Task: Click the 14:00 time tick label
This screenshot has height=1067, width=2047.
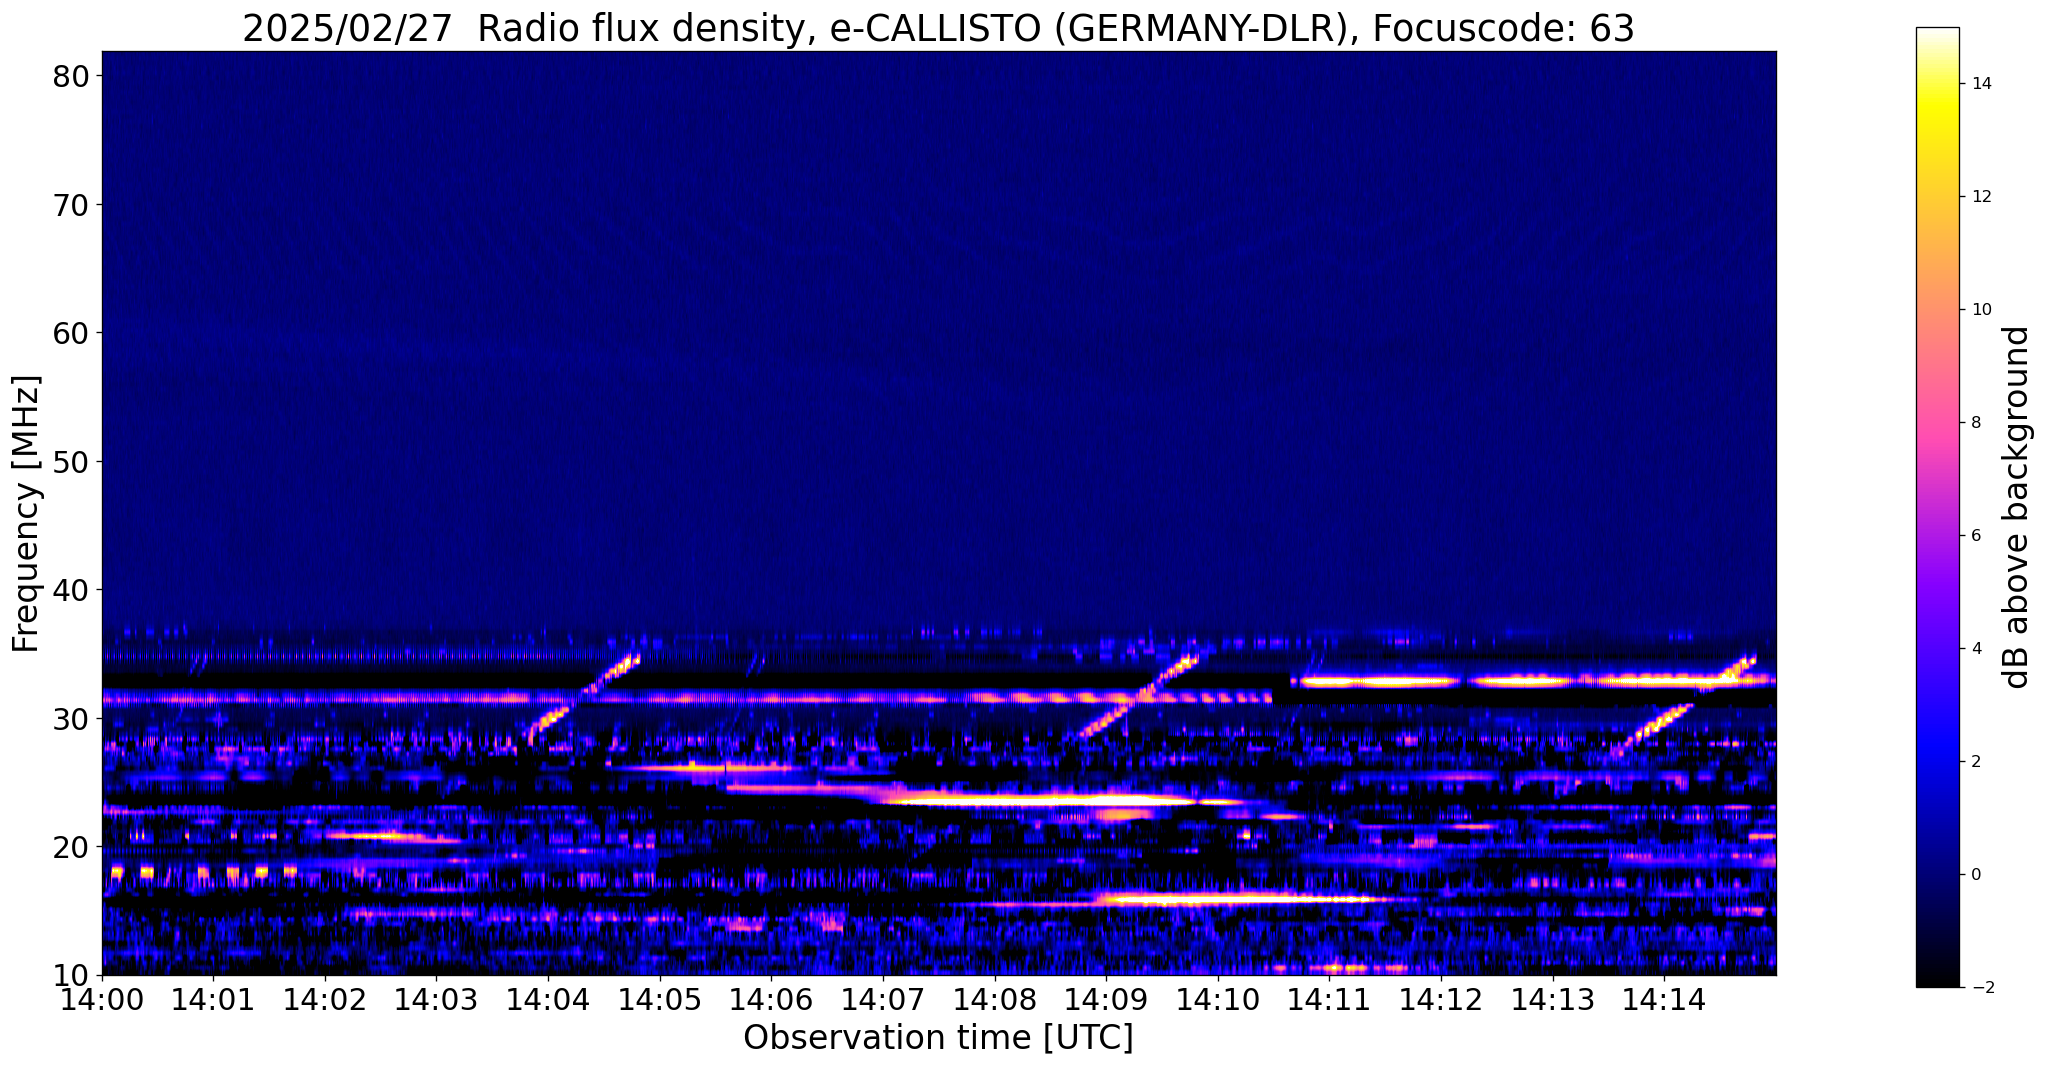Action: (x=102, y=1000)
